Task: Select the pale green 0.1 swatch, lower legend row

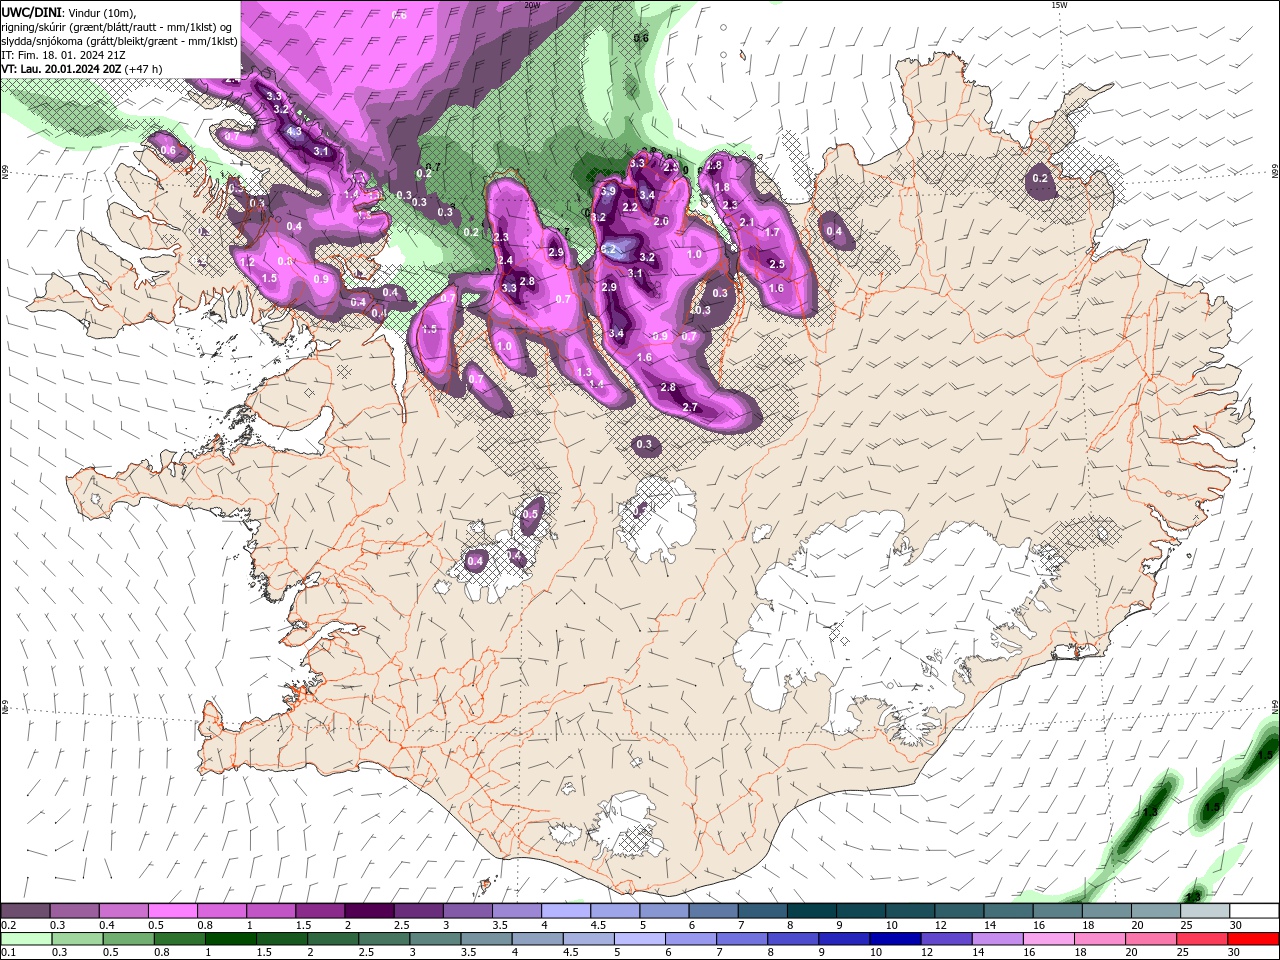Action: [x=26, y=938]
